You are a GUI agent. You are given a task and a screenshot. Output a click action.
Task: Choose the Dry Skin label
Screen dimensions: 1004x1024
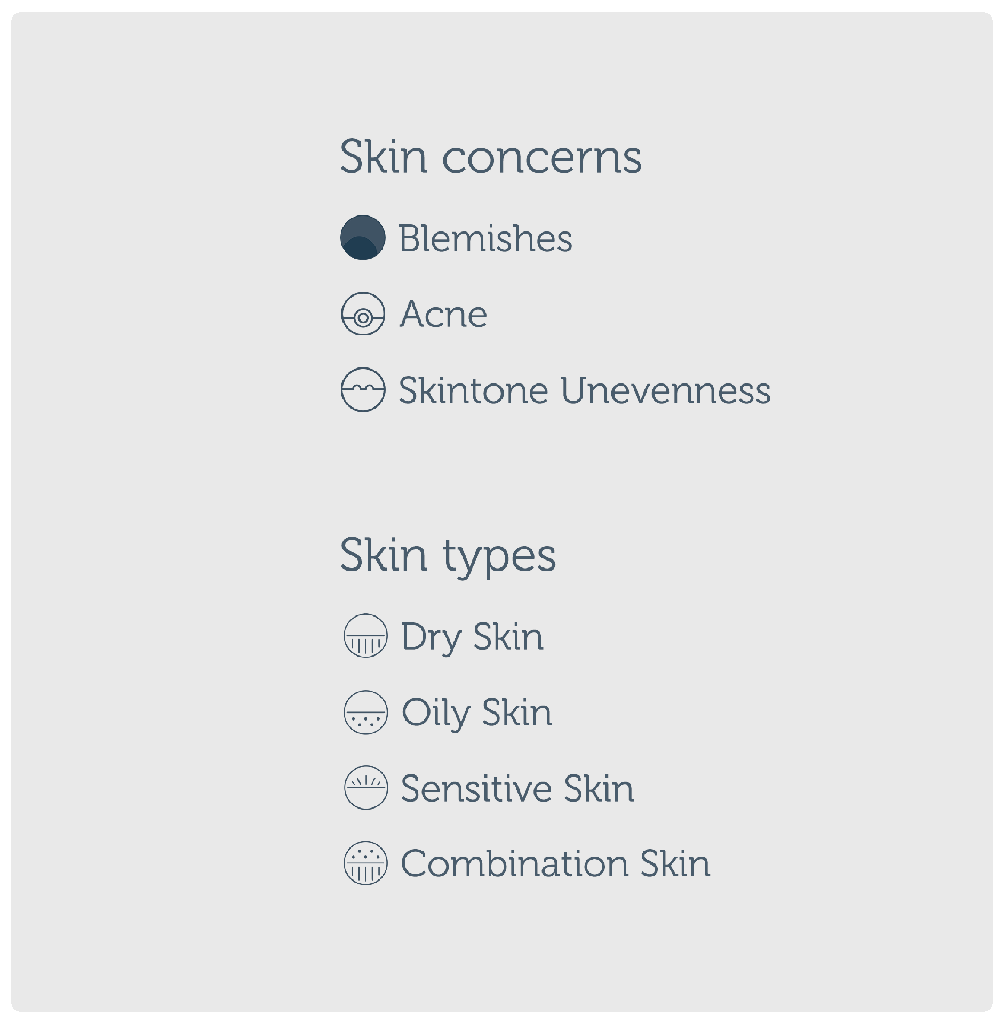point(472,638)
